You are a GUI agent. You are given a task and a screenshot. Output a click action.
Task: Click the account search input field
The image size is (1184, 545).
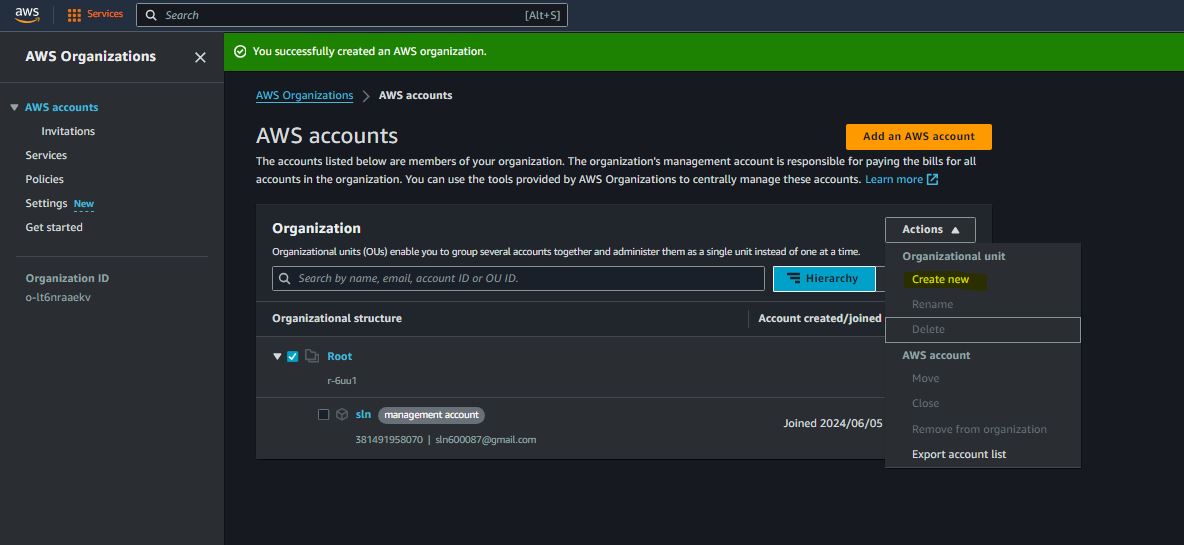pyautogui.click(x=525, y=279)
